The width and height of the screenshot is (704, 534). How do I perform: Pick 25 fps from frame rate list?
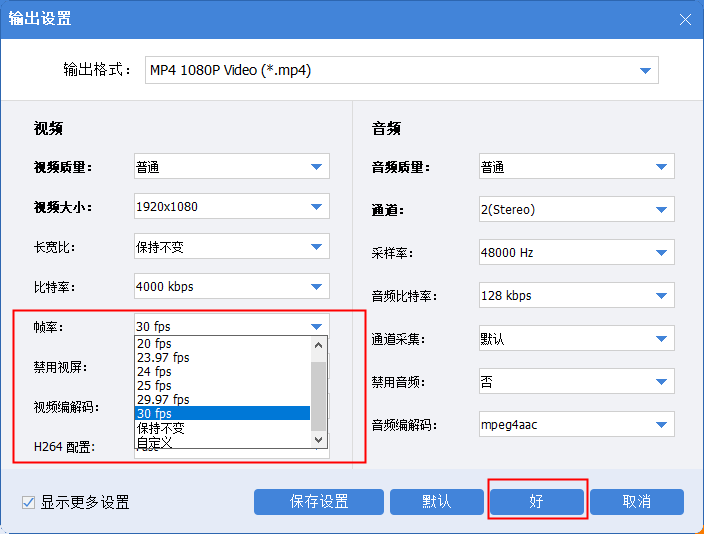click(222, 386)
